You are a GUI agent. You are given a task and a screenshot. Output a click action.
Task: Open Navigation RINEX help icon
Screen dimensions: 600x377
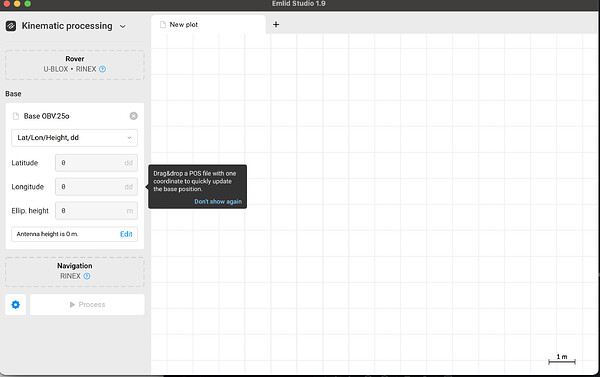pyautogui.click(x=87, y=276)
